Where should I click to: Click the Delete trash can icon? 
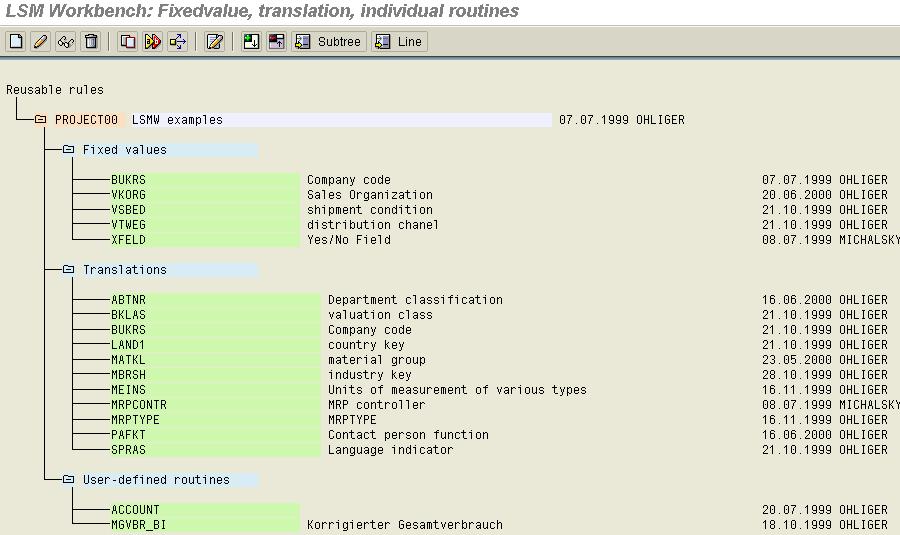[x=91, y=41]
